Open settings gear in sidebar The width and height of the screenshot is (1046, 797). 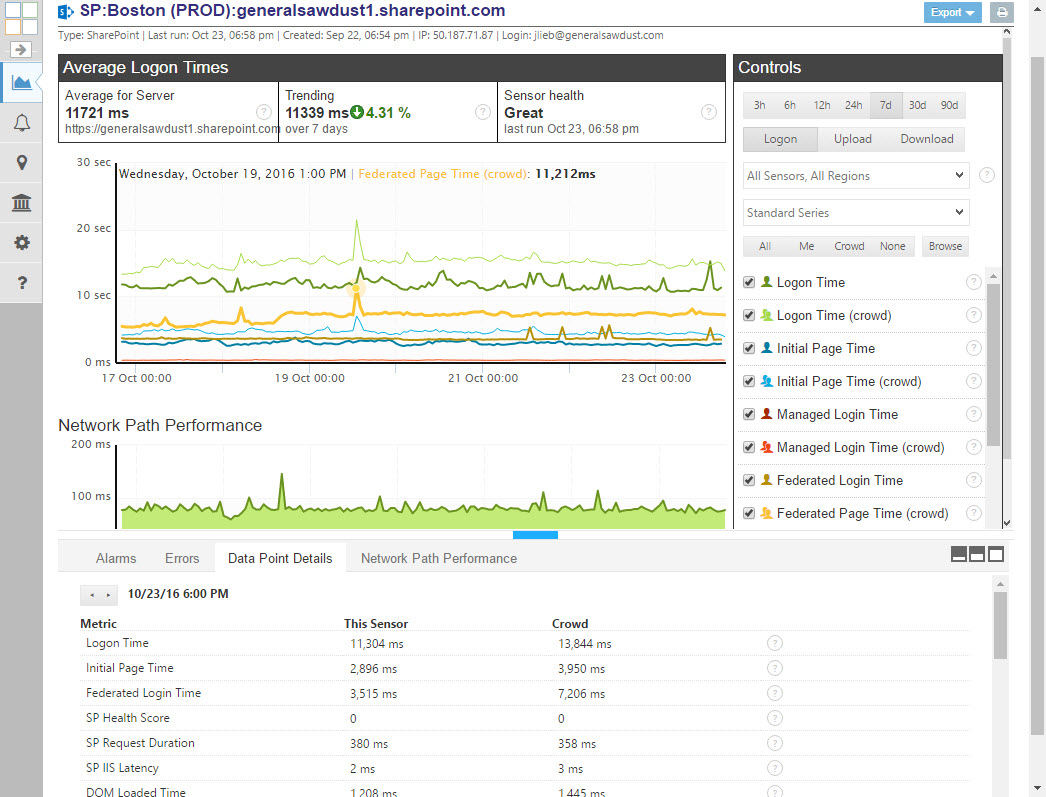tap(21, 242)
